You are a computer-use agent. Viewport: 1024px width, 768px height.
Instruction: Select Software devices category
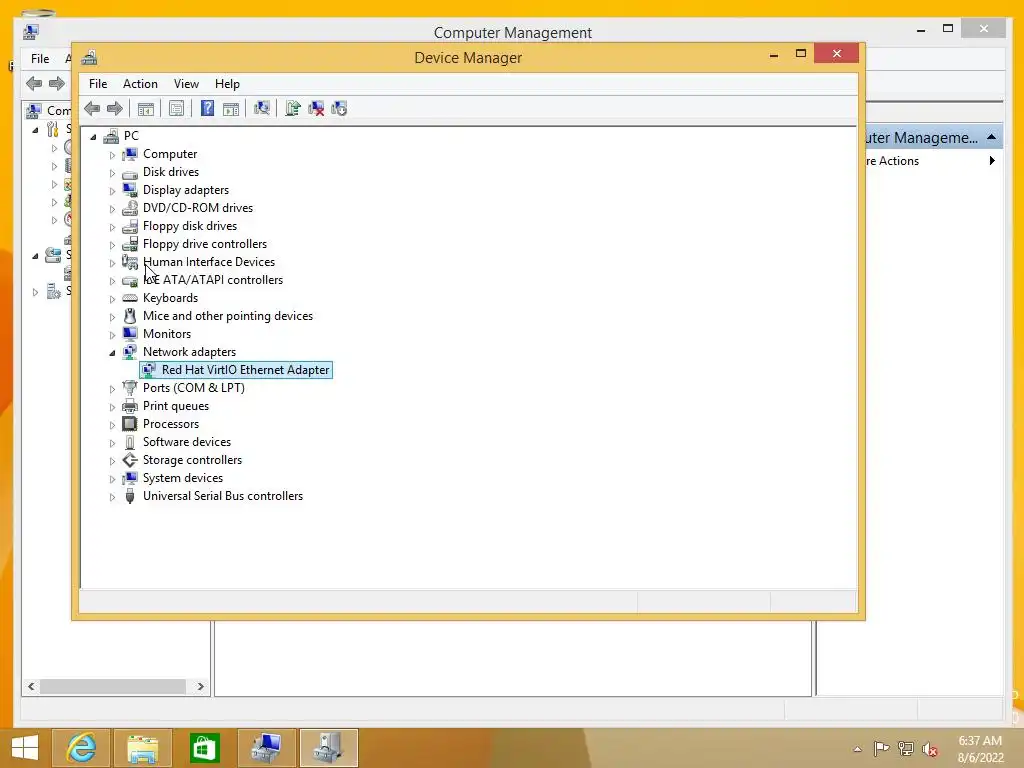pyautogui.click(x=187, y=442)
